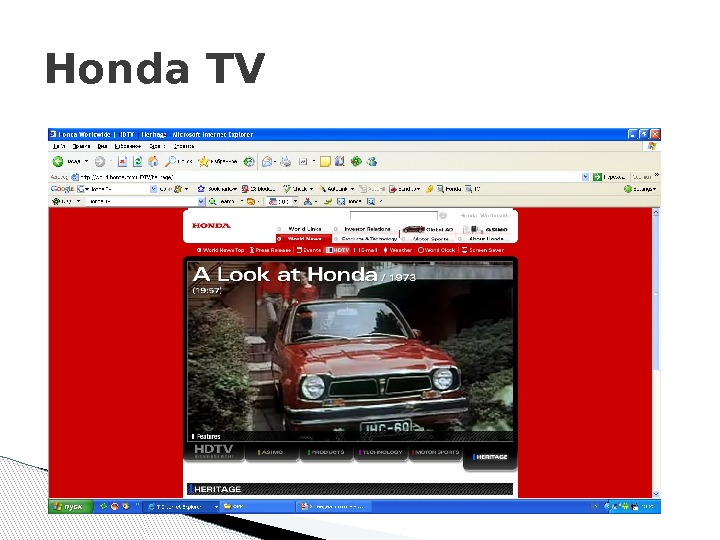720x540 pixels.
Task: Click the Edit page icon in toolbar
Action: [304, 161]
